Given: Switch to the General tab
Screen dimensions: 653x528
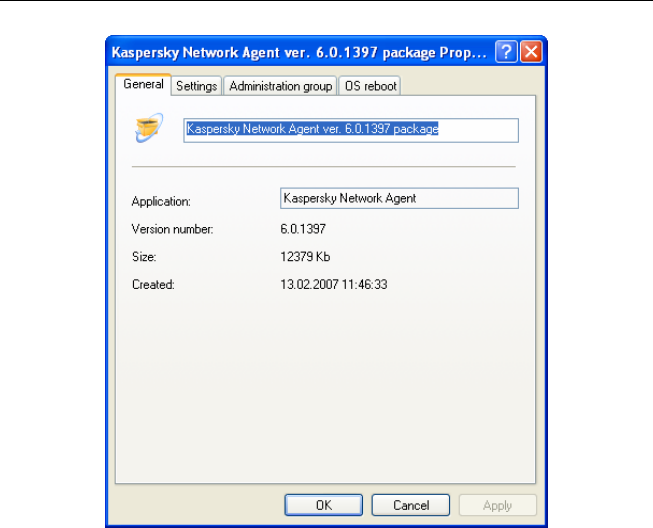Looking at the screenshot, I should click(143, 85).
